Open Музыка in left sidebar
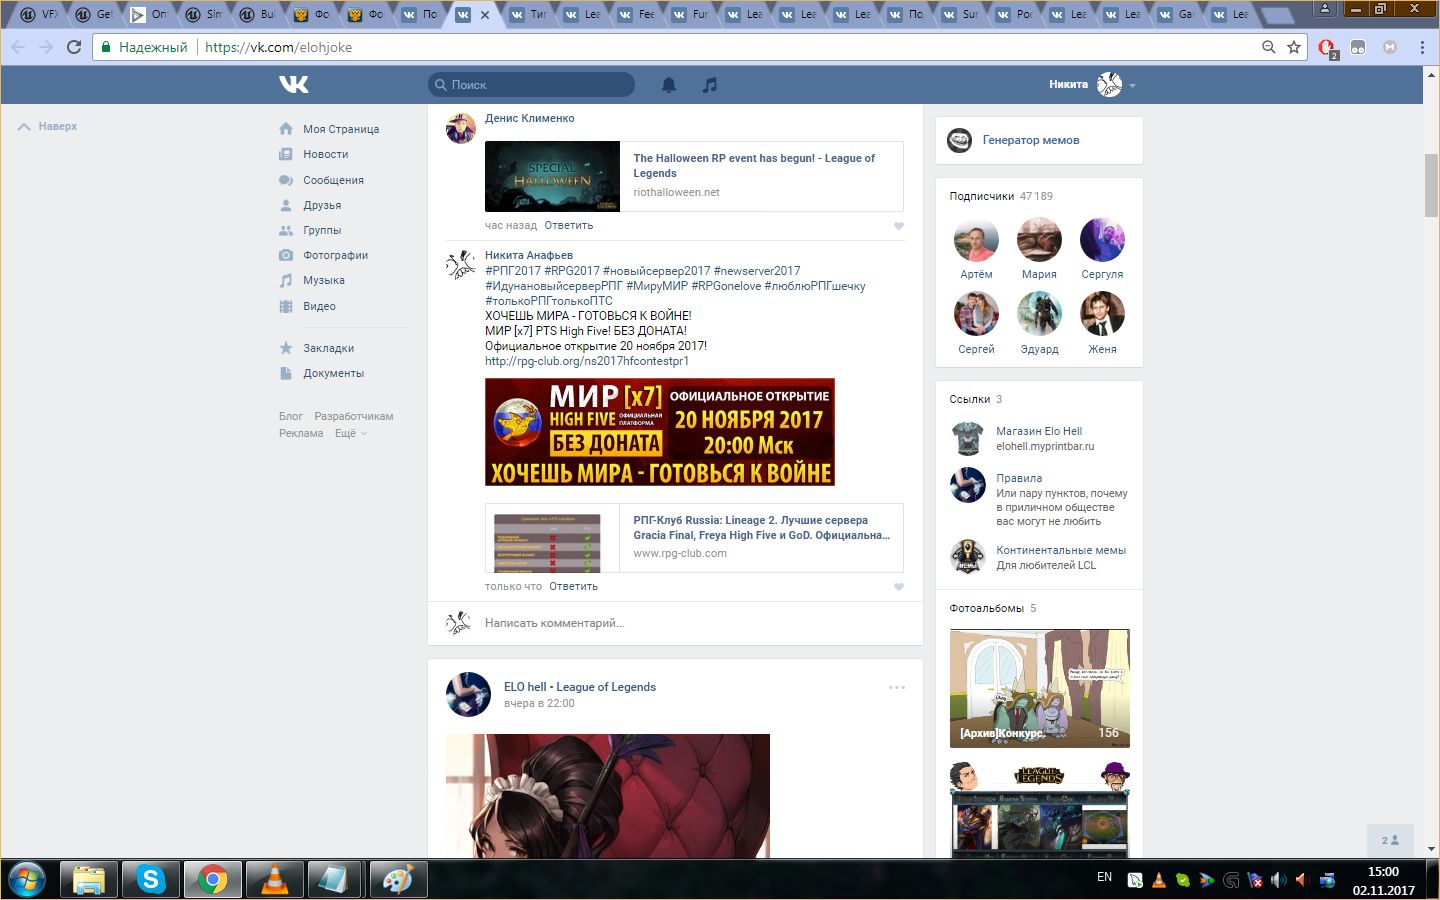Screen dimensions: 1440x900 click(x=323, y=280)
